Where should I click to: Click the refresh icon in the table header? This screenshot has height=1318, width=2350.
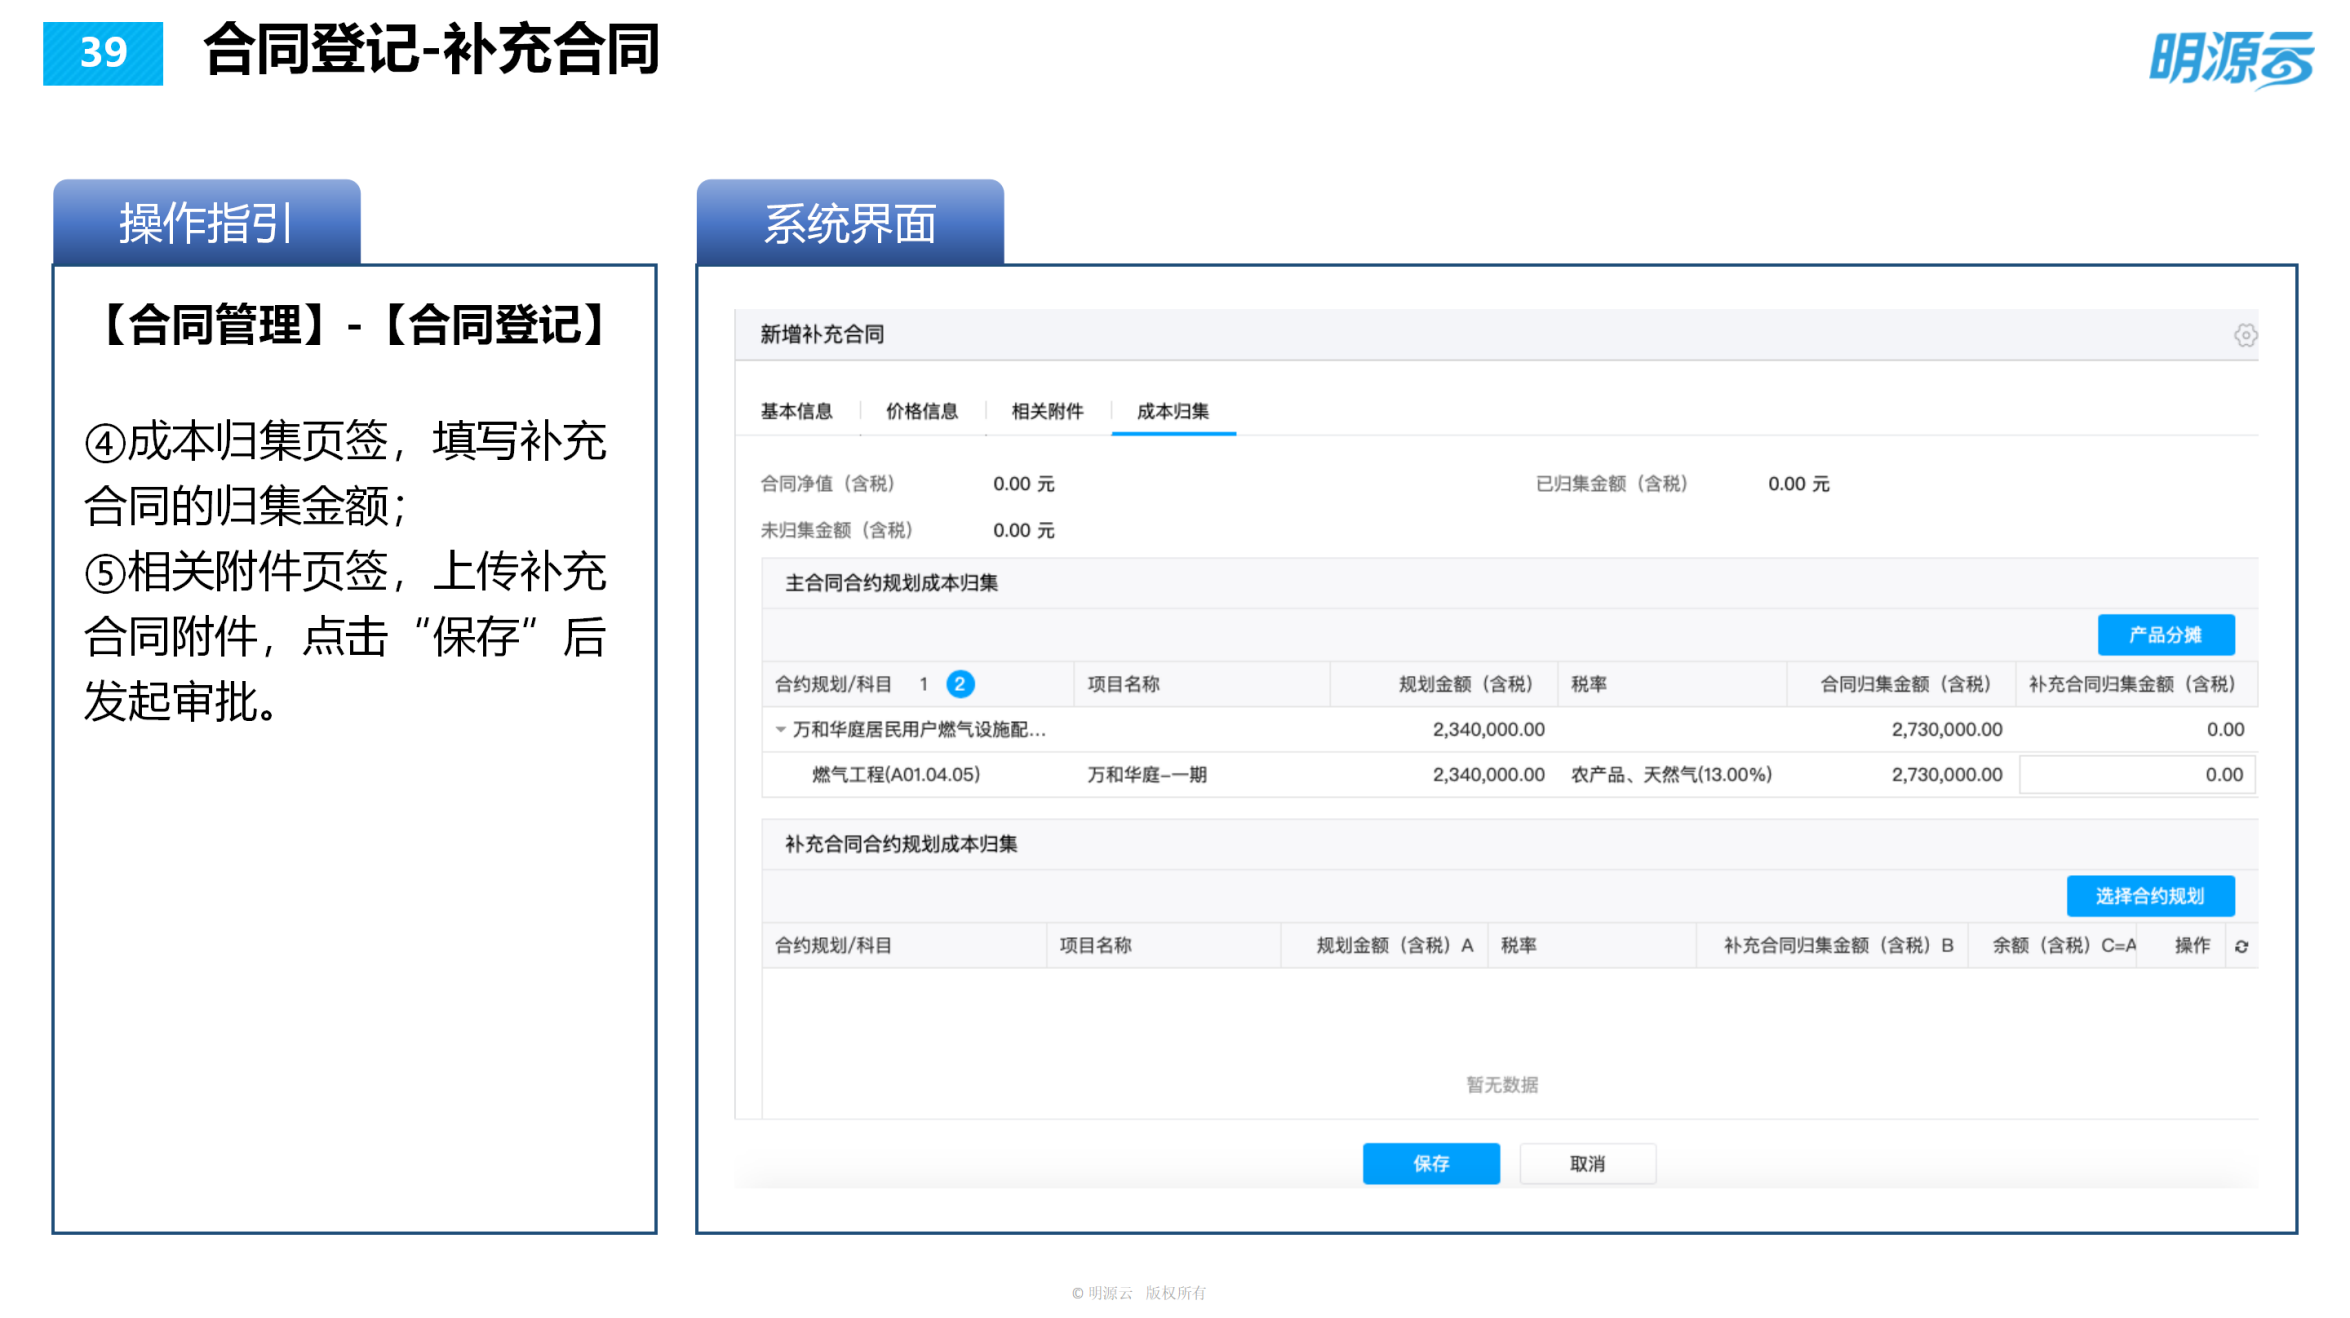(x=2243, y=945)
